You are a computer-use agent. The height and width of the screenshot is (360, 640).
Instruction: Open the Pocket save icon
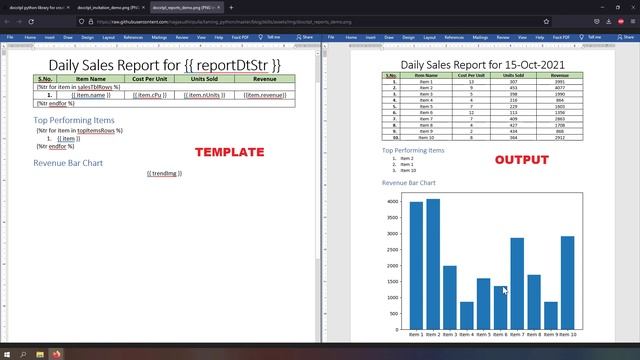tap(597, 22)
